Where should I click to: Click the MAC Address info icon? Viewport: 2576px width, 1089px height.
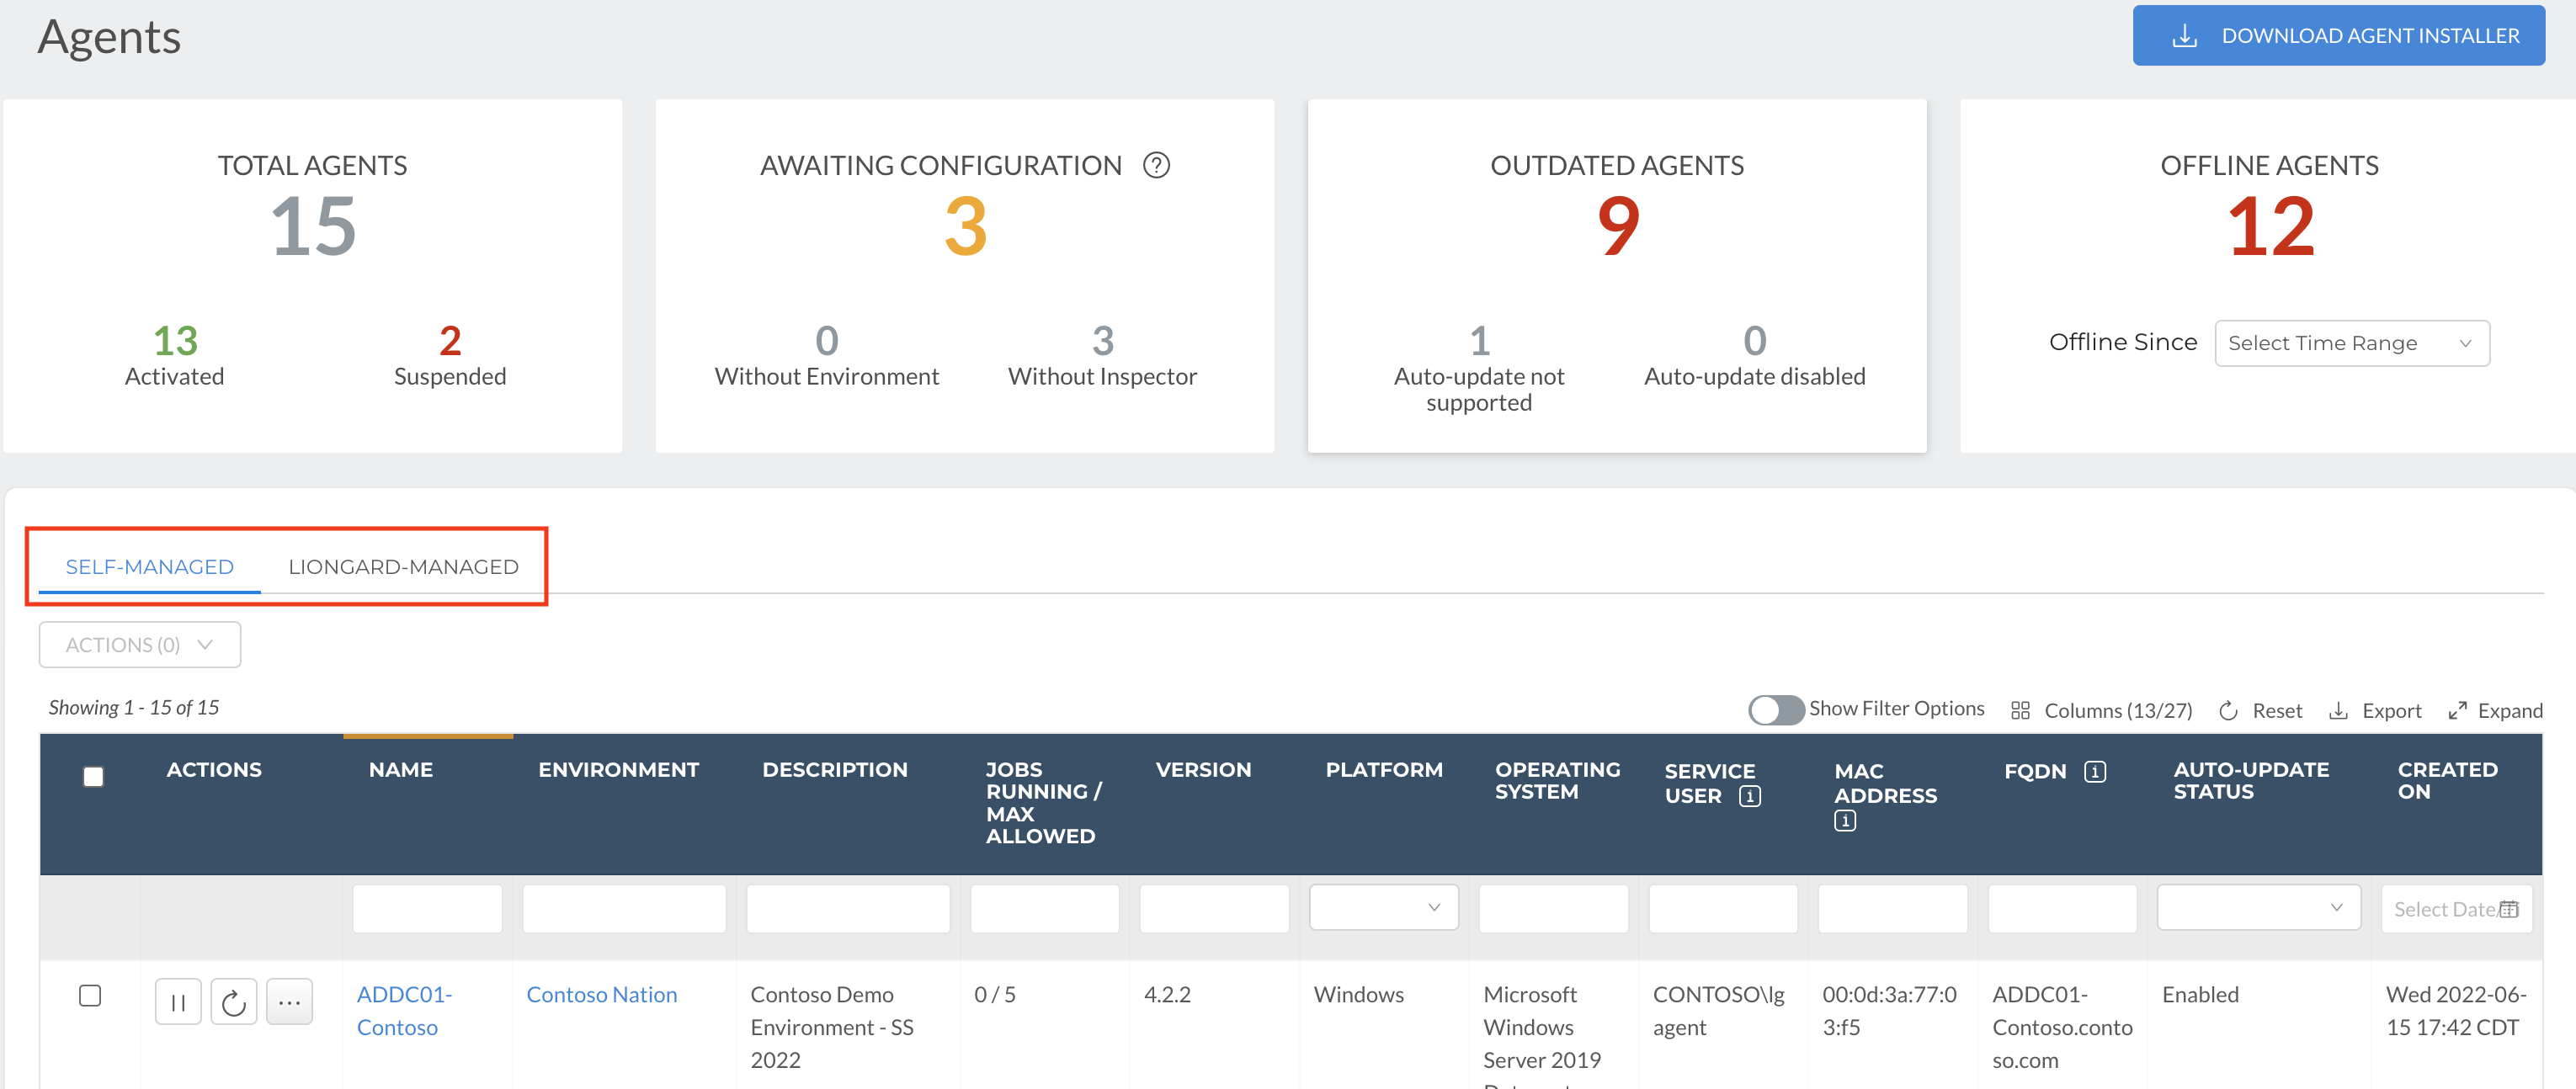[x=1845, y=821]
